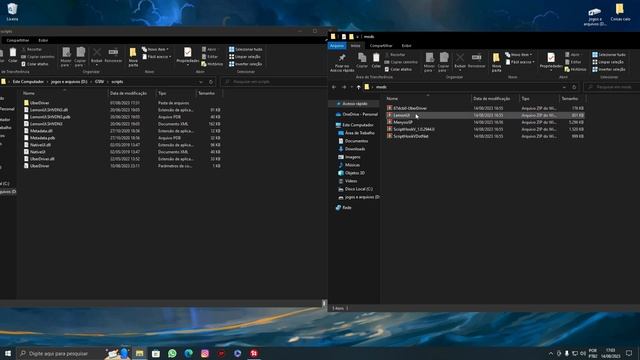Viewport: 640px width, 360px height.
Task: Click Propriedades in the scripts window
Action: point(187,56)
